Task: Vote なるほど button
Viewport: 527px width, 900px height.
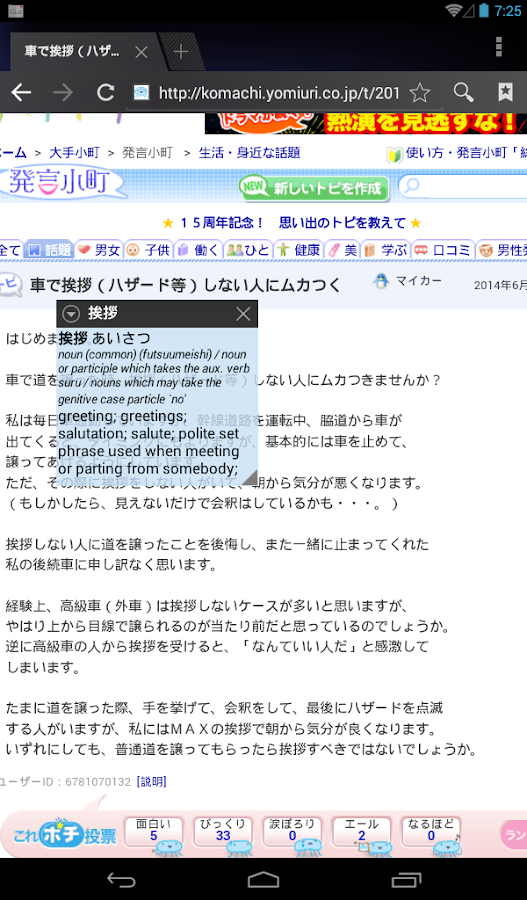Action: (431, 831)
